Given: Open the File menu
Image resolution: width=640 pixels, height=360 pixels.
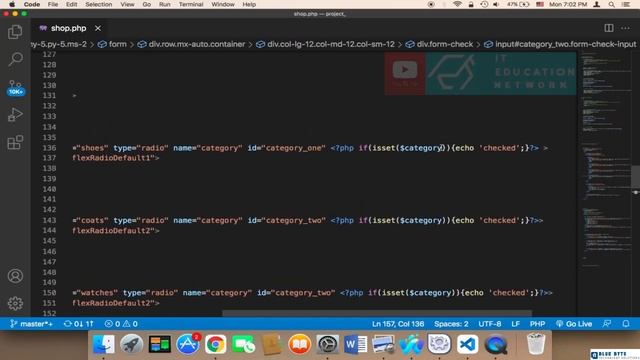Looking at the screenshot, I should (x=53, y=4).
